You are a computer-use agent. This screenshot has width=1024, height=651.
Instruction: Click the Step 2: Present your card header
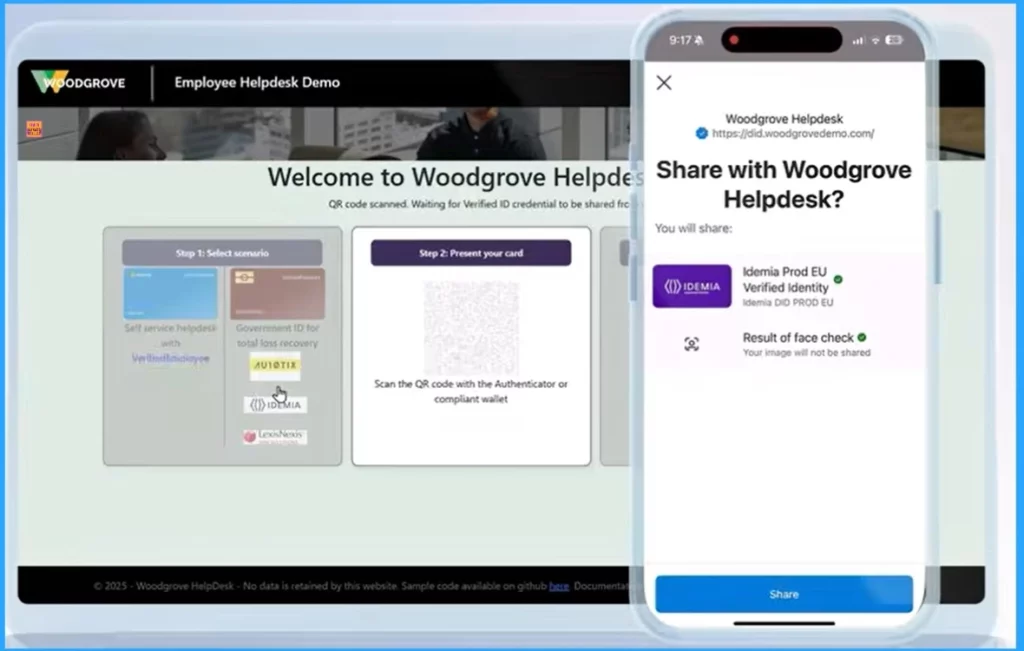coord(471,253)
